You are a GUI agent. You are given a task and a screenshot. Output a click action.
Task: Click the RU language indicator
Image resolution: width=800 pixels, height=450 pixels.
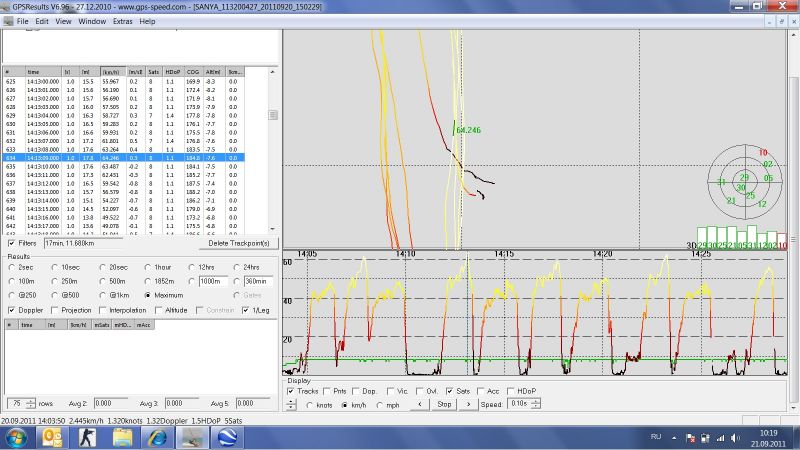[657, 438]
